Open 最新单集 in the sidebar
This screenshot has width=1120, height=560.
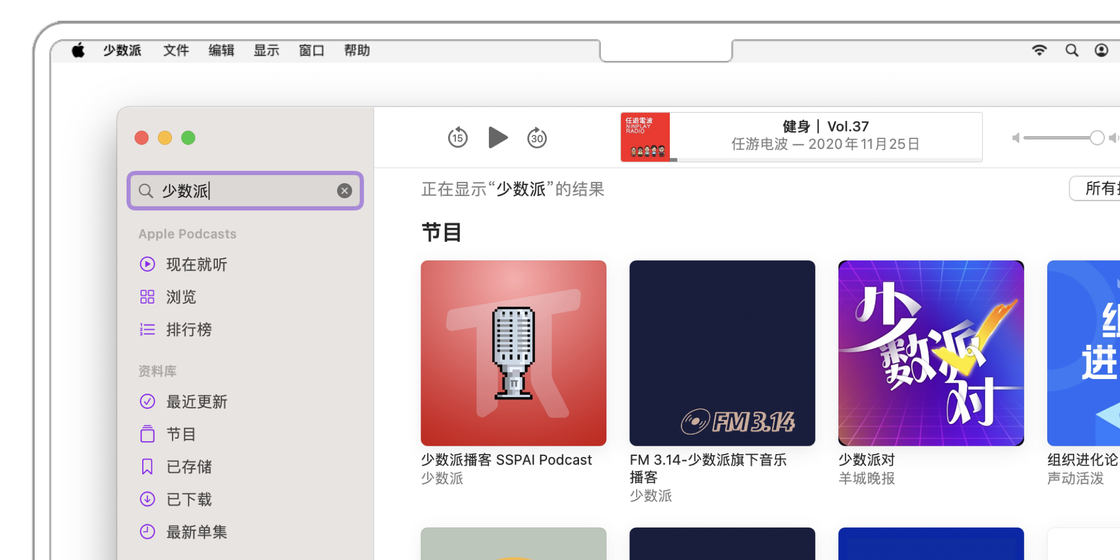[x=196, y=532]
